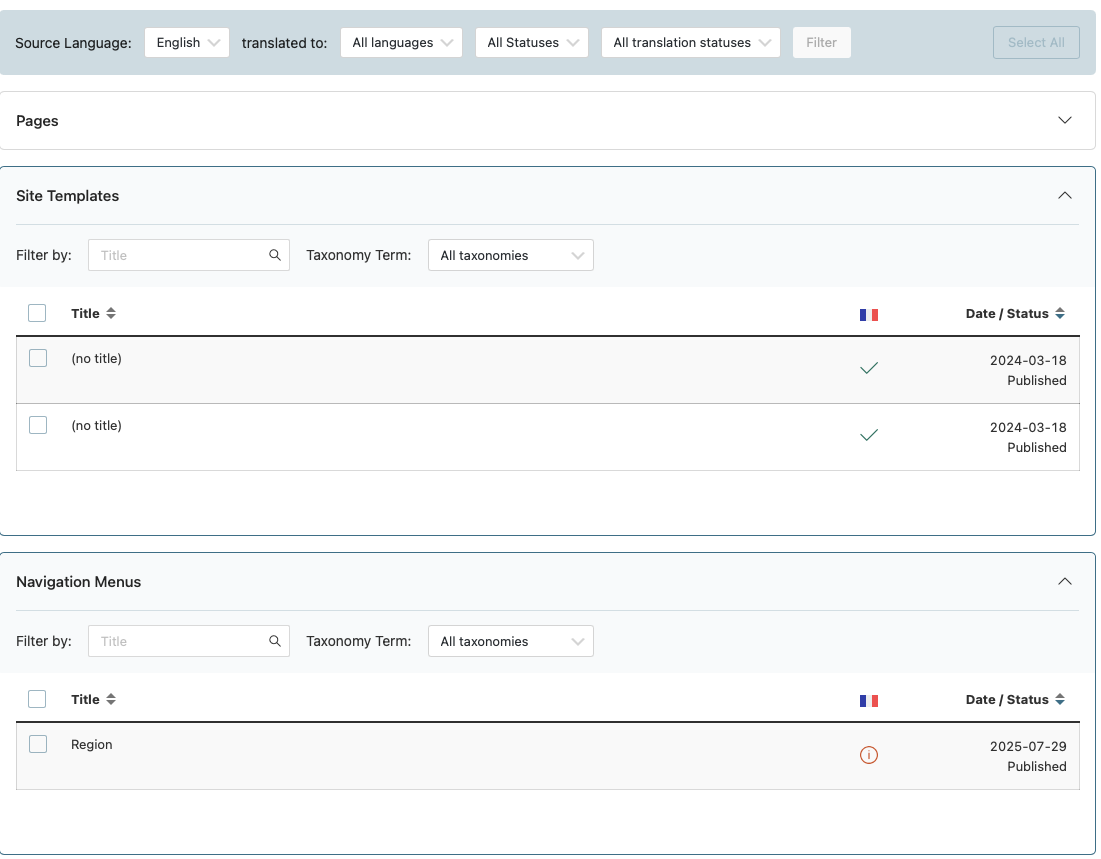Screen dimensions: 1101x859
Task: Click the second (no title) translation checkmark
Action: [869, 435]
